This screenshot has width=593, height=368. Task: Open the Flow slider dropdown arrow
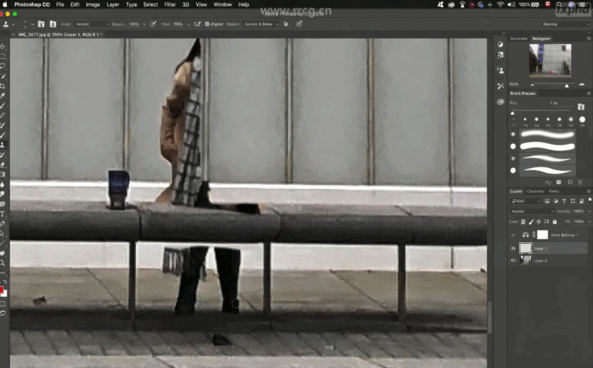(188, 24)
